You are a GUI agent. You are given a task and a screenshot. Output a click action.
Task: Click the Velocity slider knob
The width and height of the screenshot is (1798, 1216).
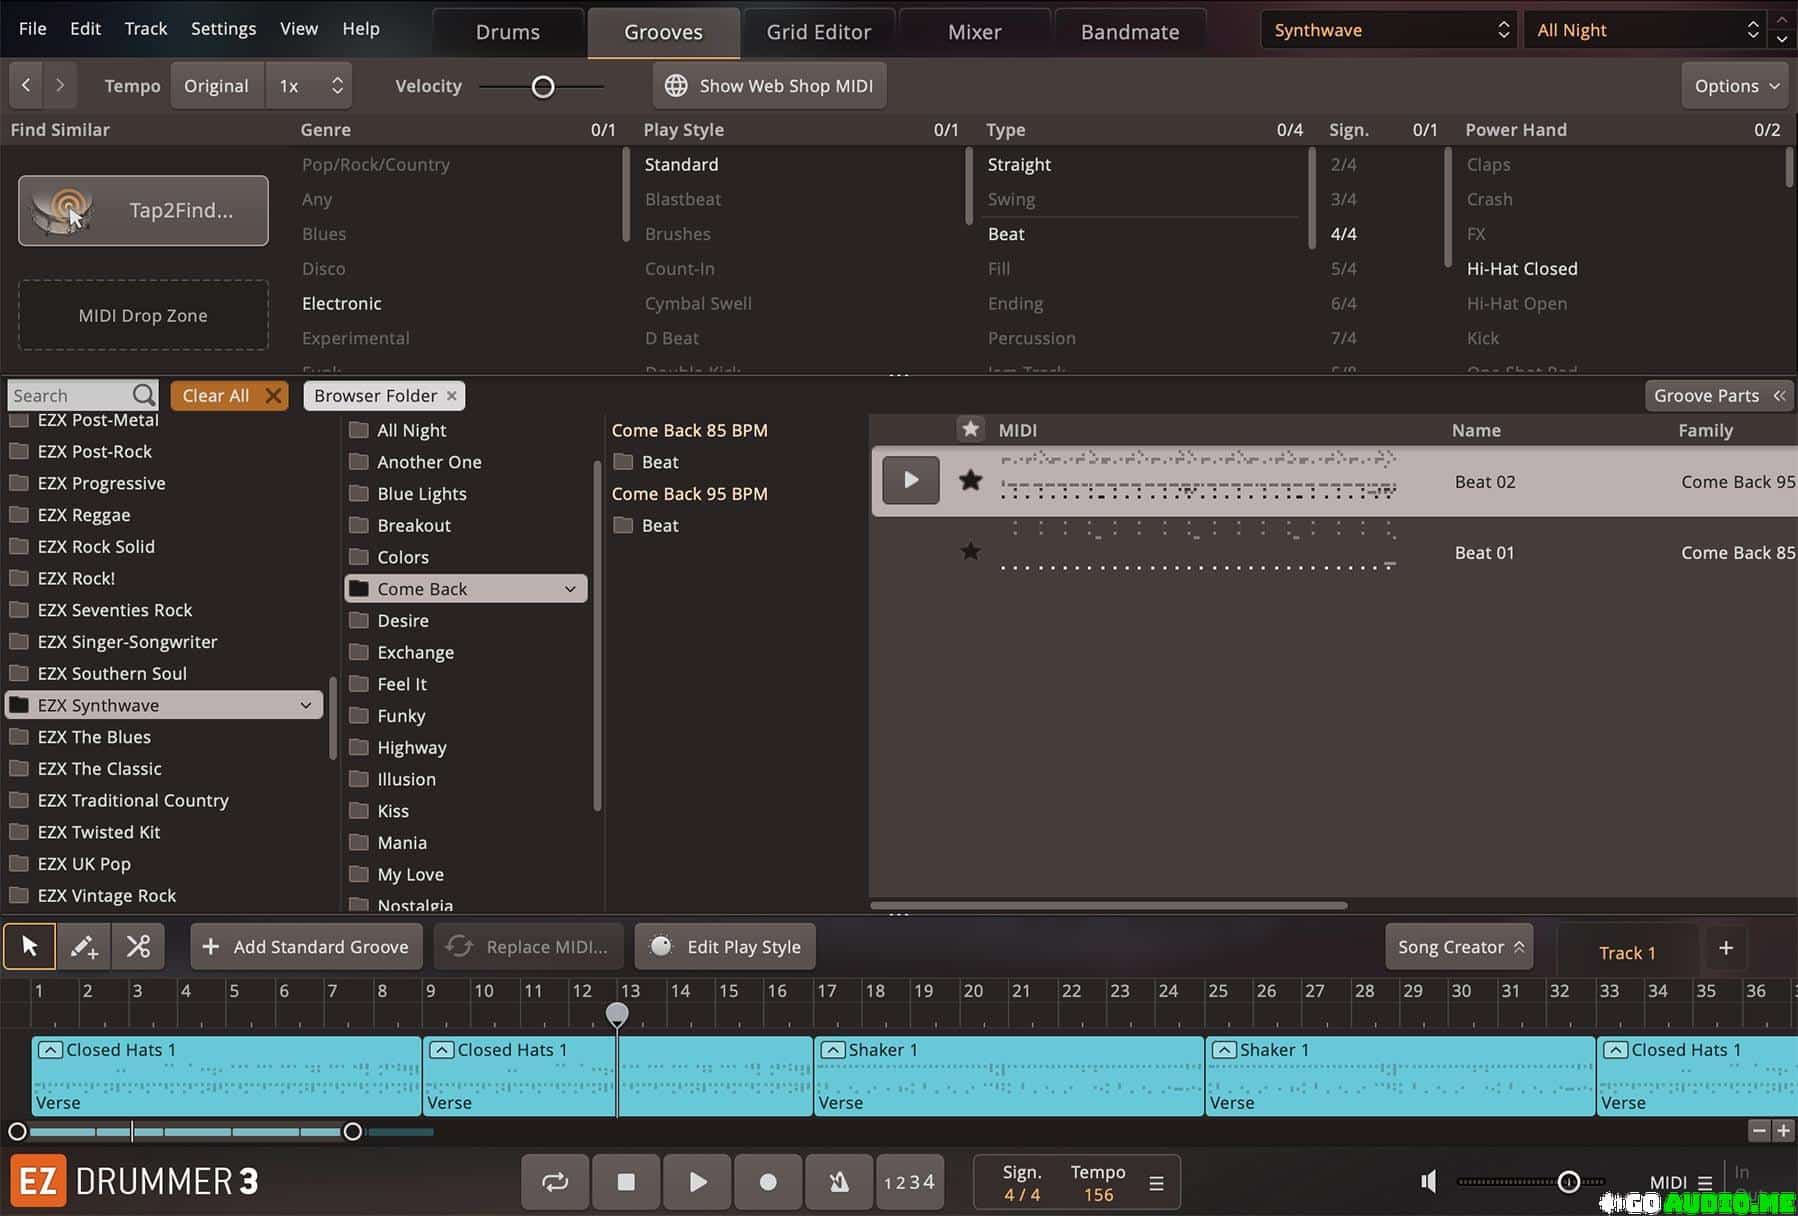(x=543, y=87)
